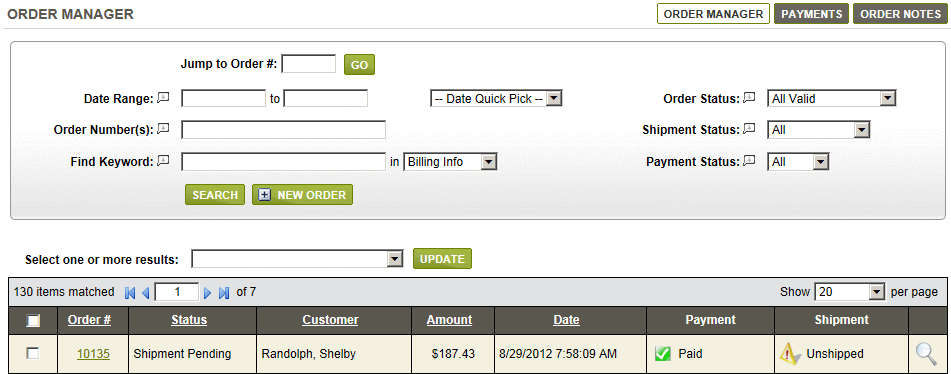Click the Find Keyword help tooltip icon
The width and height of the screenshot is (951, 374).
pyautogui.click(x=163, y=161)
